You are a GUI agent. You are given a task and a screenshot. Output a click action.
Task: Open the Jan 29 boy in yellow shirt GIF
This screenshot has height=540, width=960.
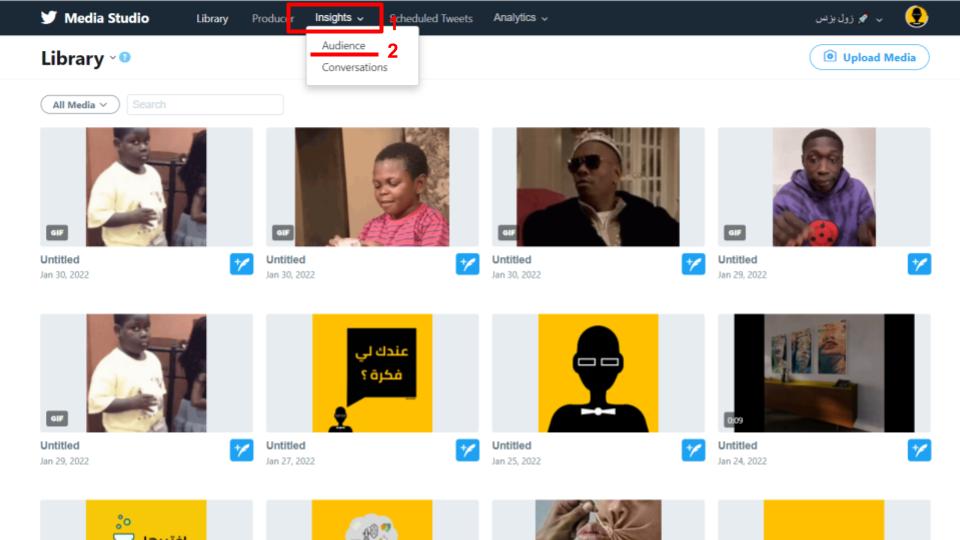(146, 373)
